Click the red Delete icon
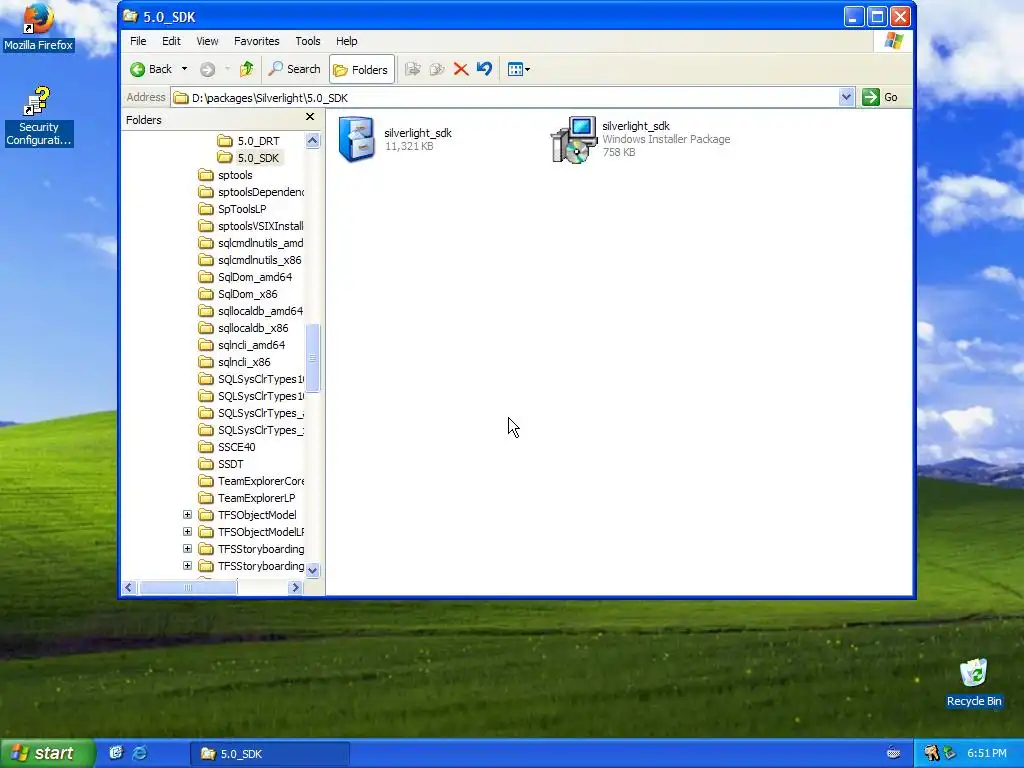 pyautogui.click(x=461, y=69)
